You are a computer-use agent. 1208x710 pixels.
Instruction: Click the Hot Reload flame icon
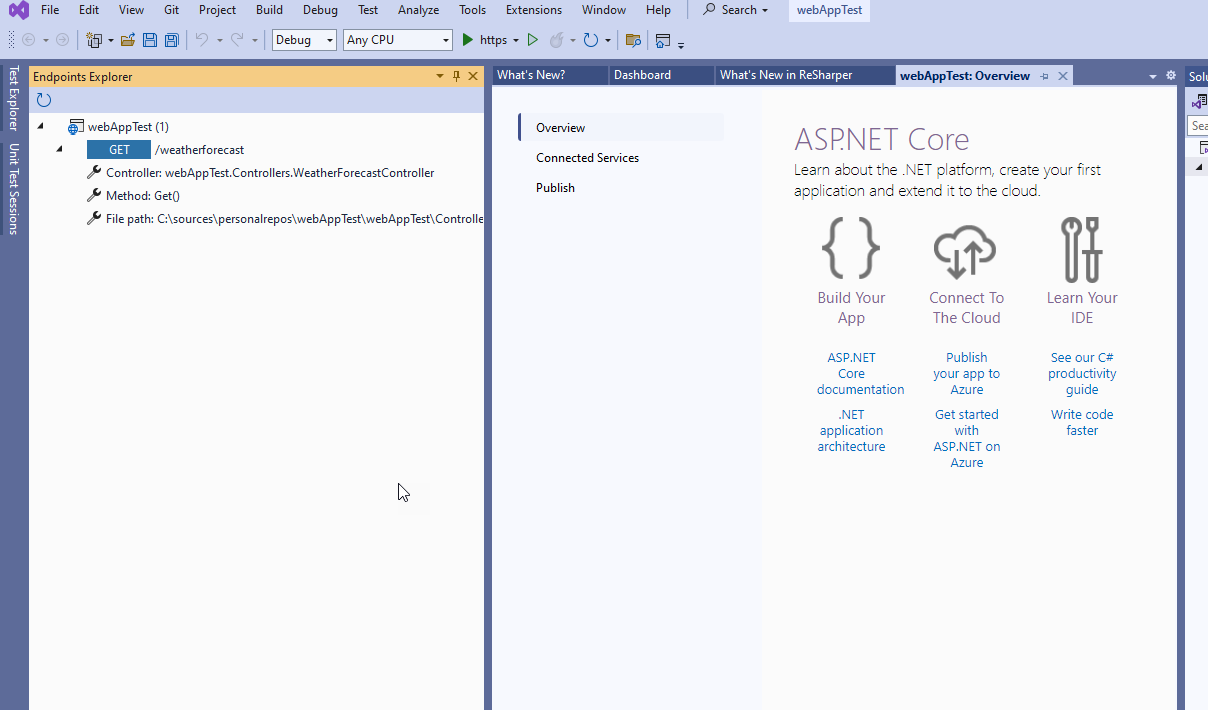(x=557, y=40)
